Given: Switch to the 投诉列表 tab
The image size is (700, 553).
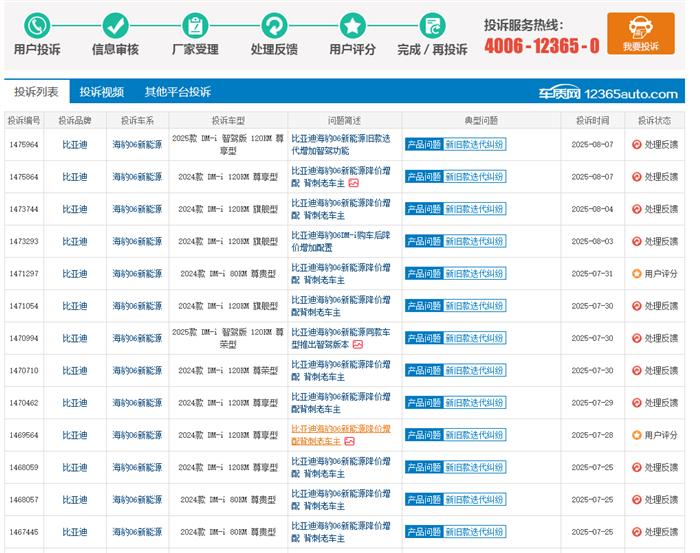Looking at the screenshot, I should tap(37, 92).
